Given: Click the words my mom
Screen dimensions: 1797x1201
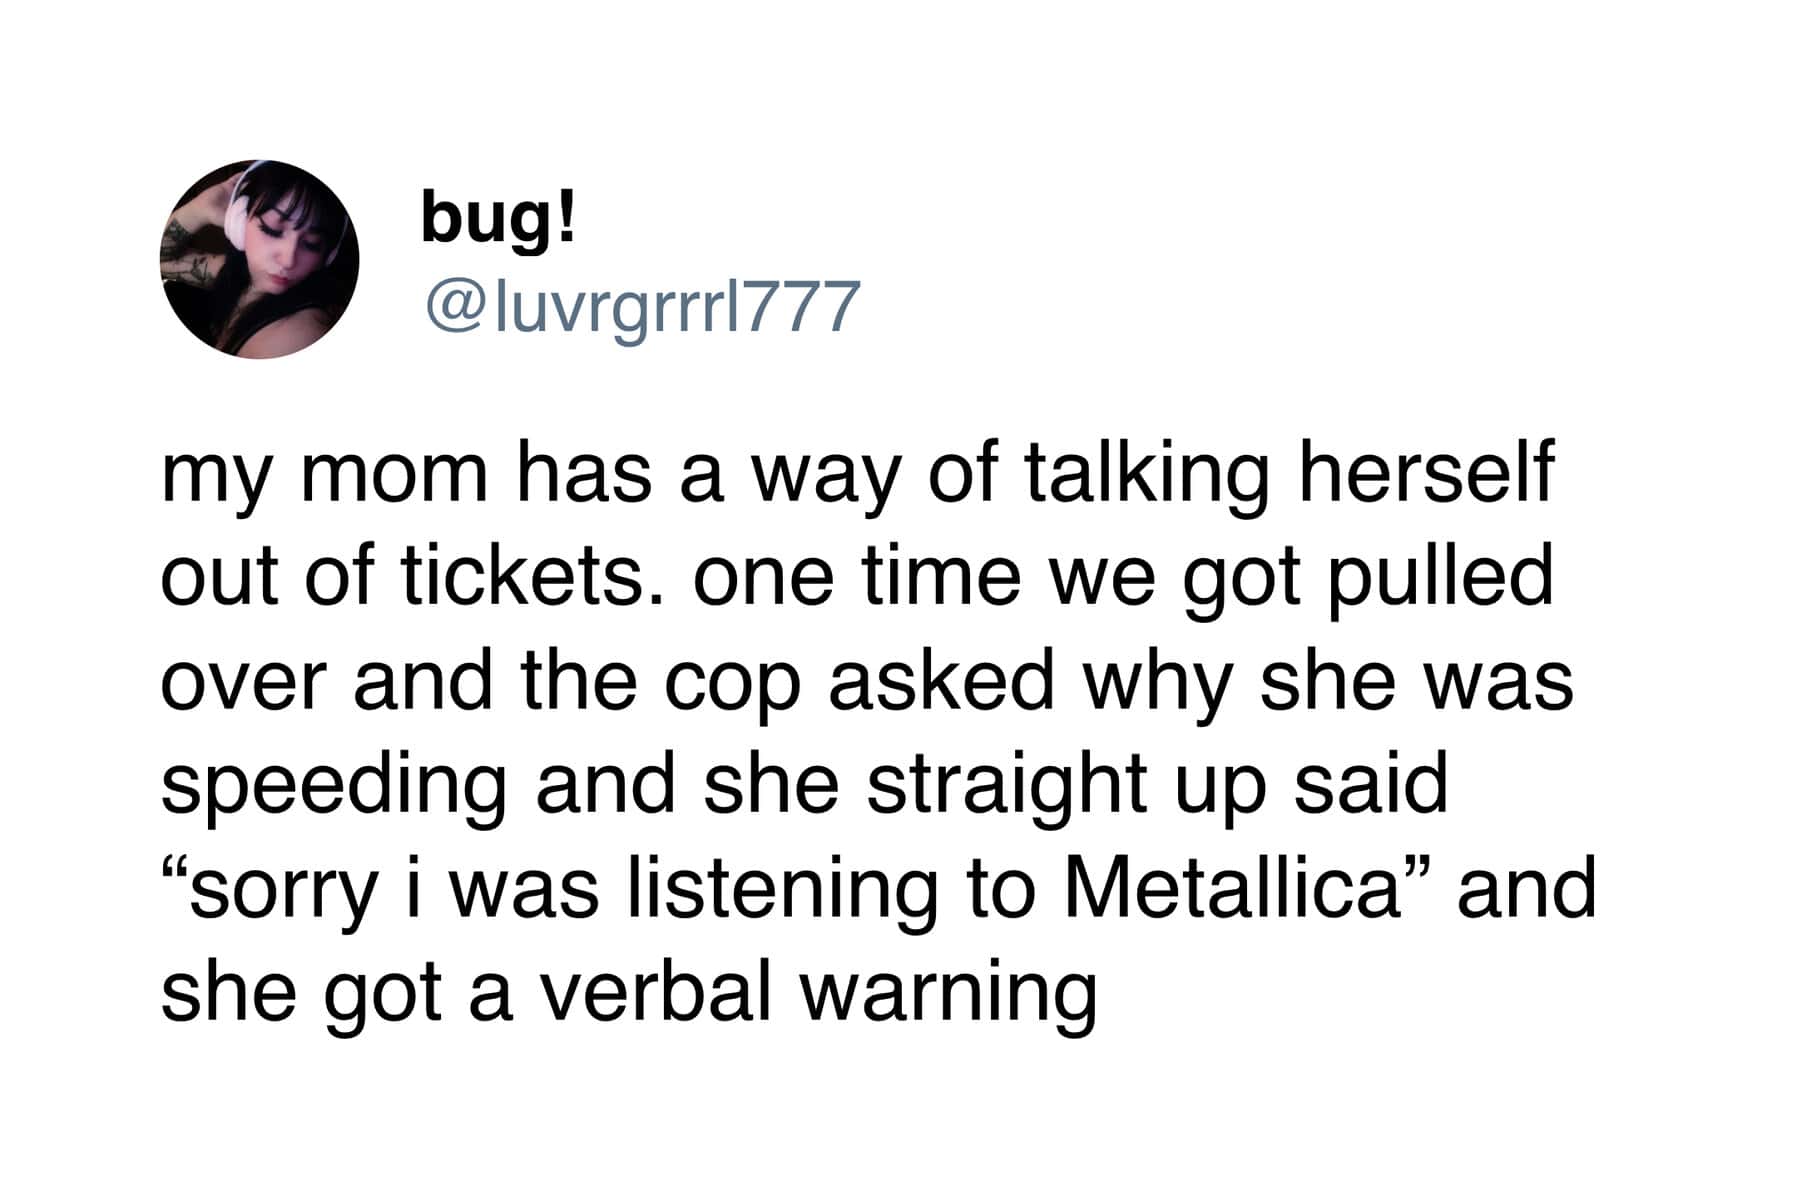Looking at the screenshot, I should coord(323,475).
